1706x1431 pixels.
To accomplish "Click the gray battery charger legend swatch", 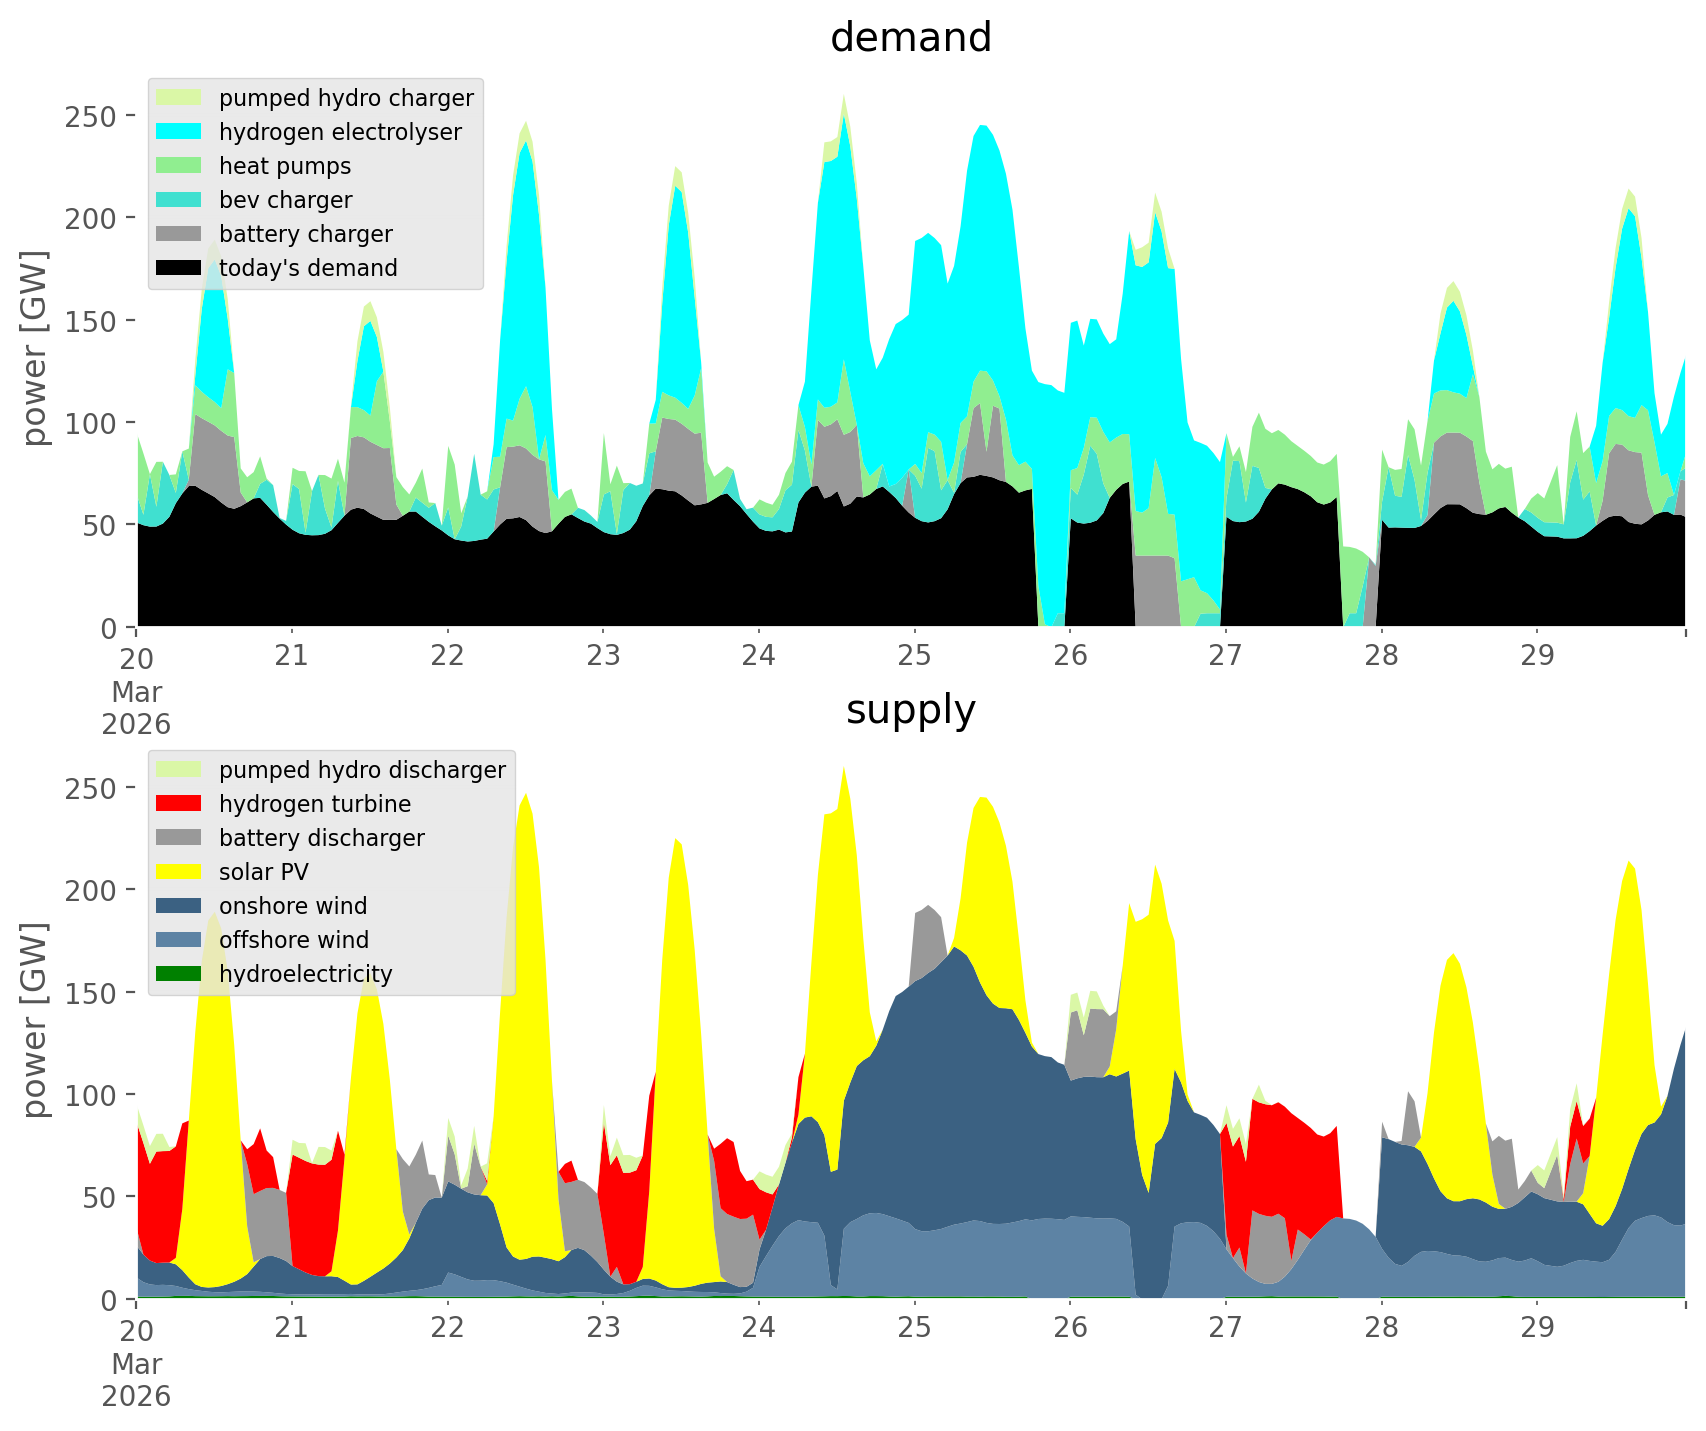I will [179, 234].
